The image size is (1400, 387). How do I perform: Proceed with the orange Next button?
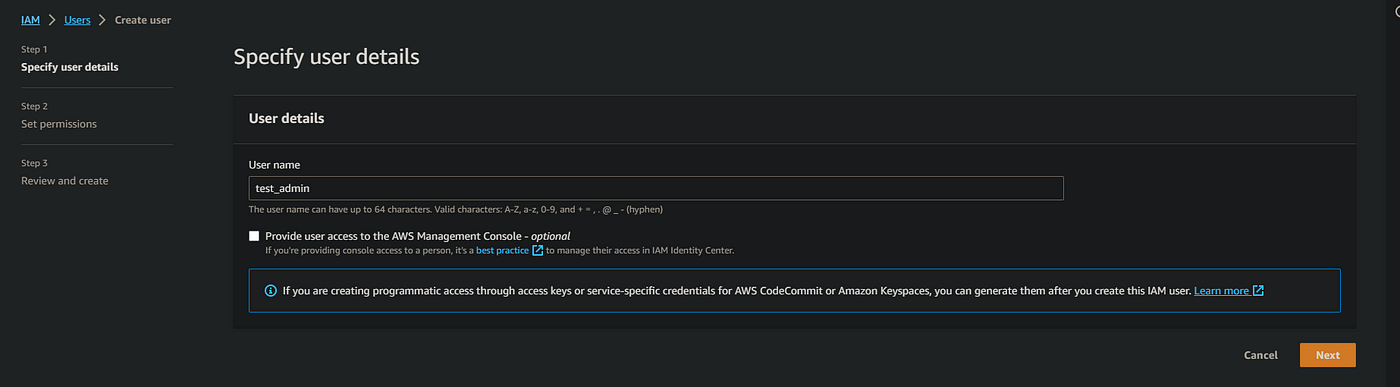[x=1327, y=355]
